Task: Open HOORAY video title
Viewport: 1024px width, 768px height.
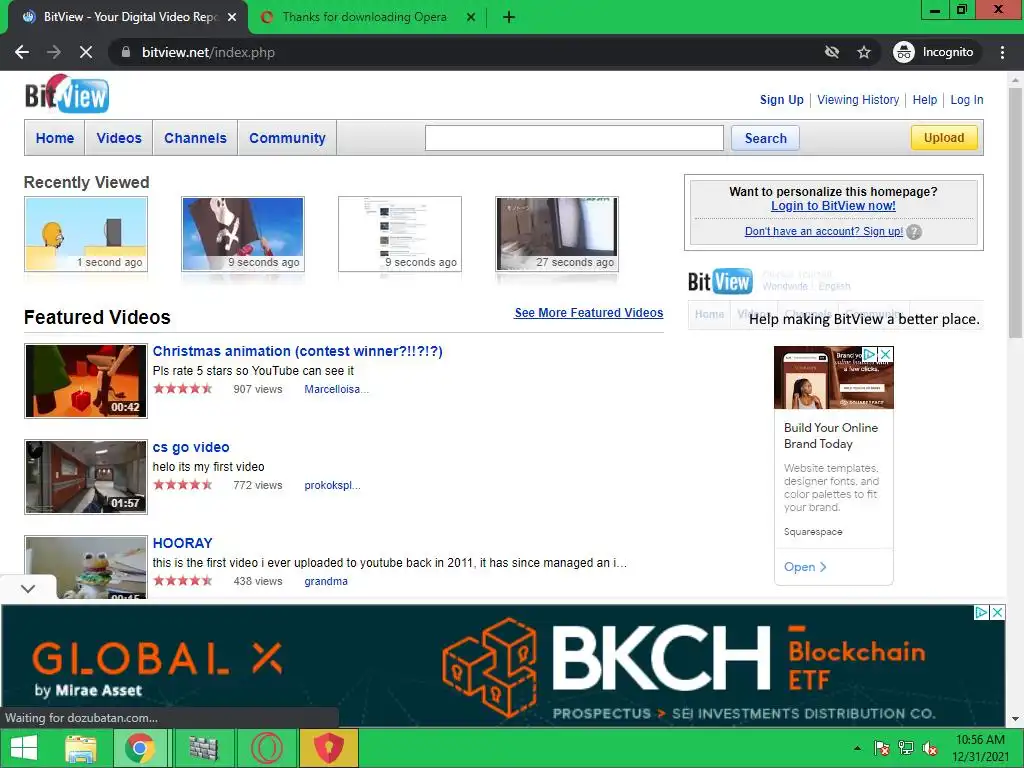Action: pos(182,543)
